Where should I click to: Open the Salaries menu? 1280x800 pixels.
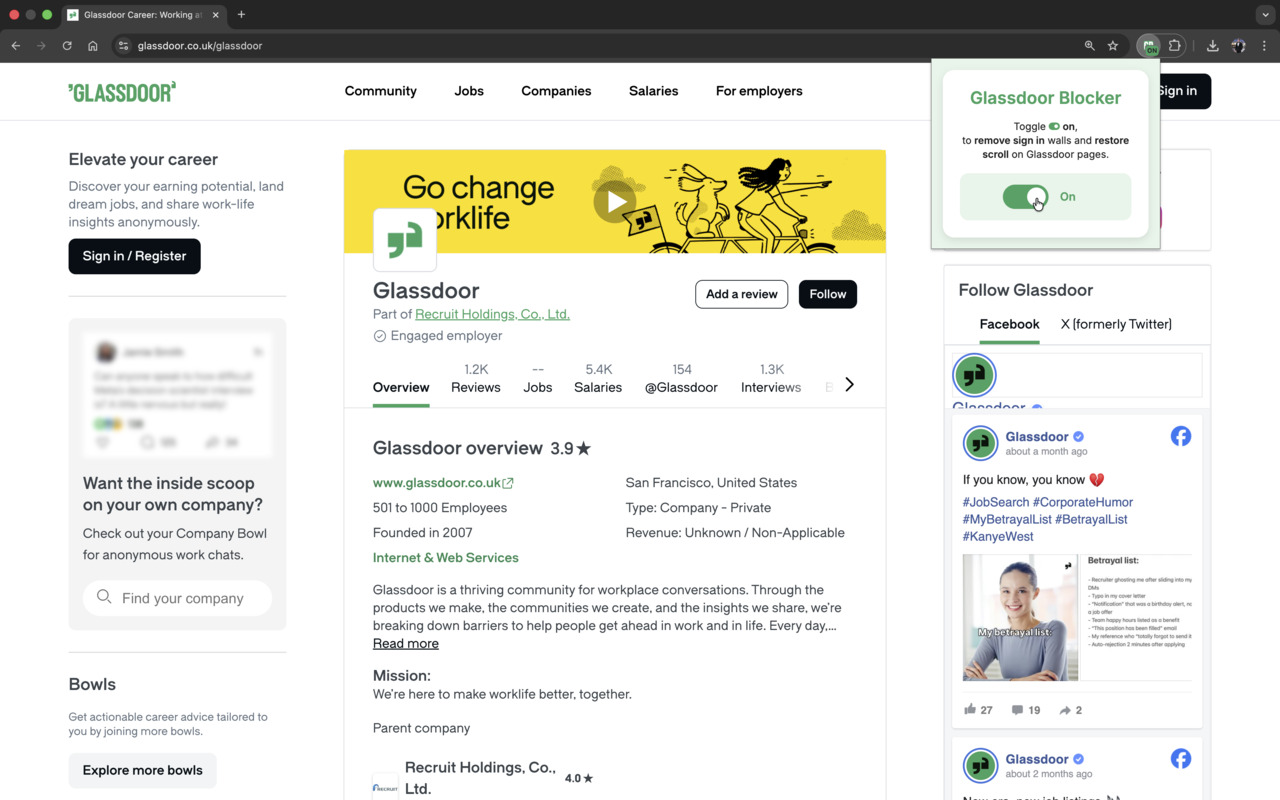(x=654, y=91)
